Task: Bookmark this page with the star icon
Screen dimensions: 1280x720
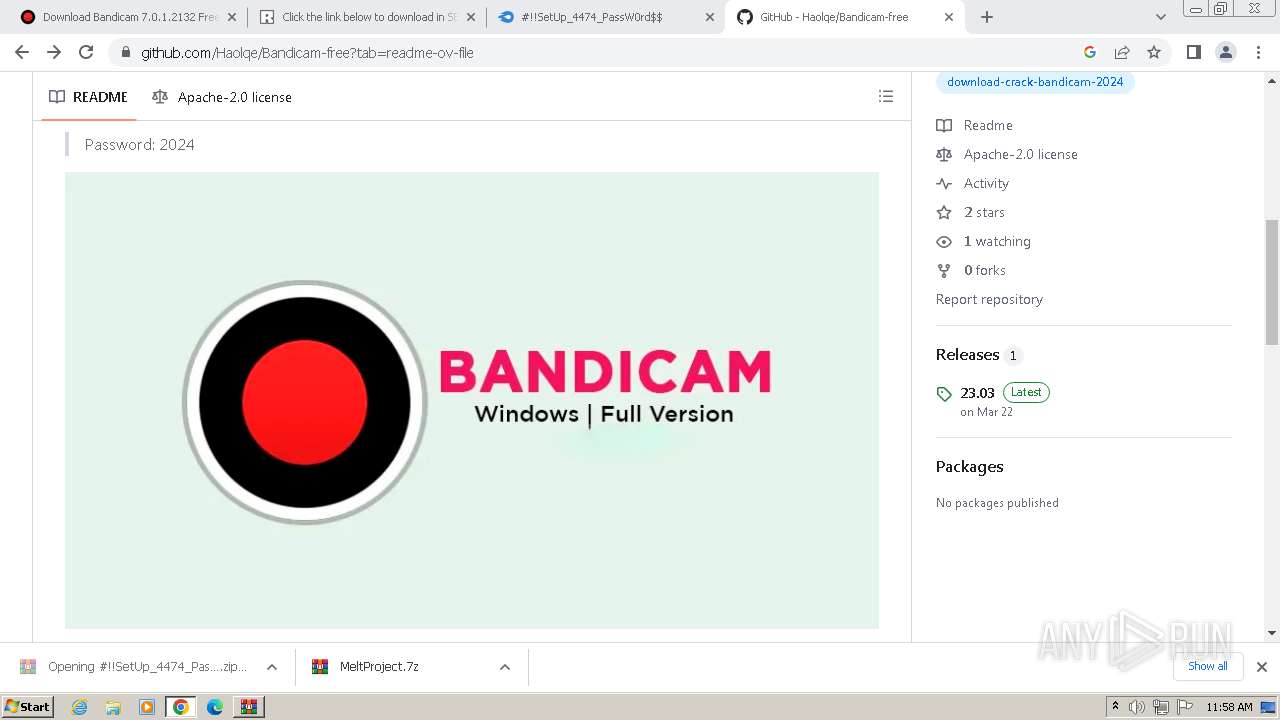Action: click(1154, 52)
